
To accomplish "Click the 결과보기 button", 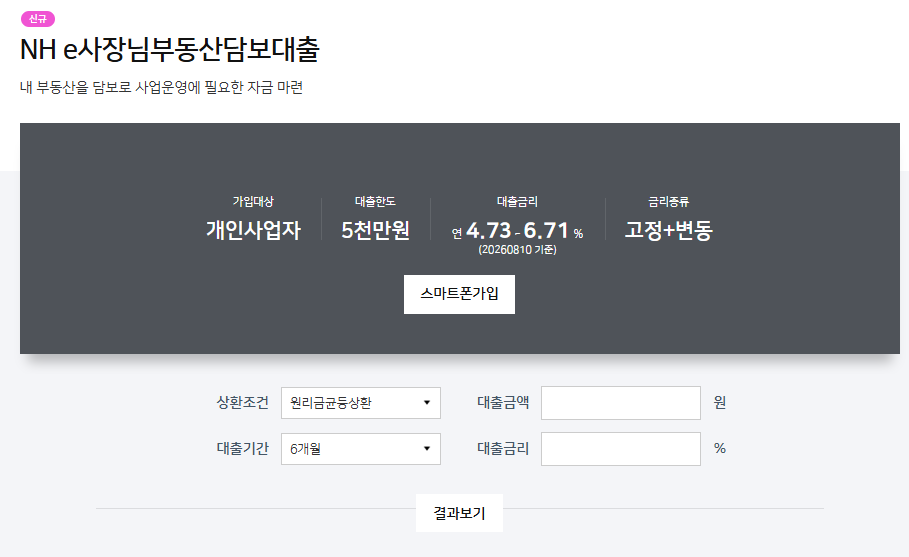I will click(459, 513).
